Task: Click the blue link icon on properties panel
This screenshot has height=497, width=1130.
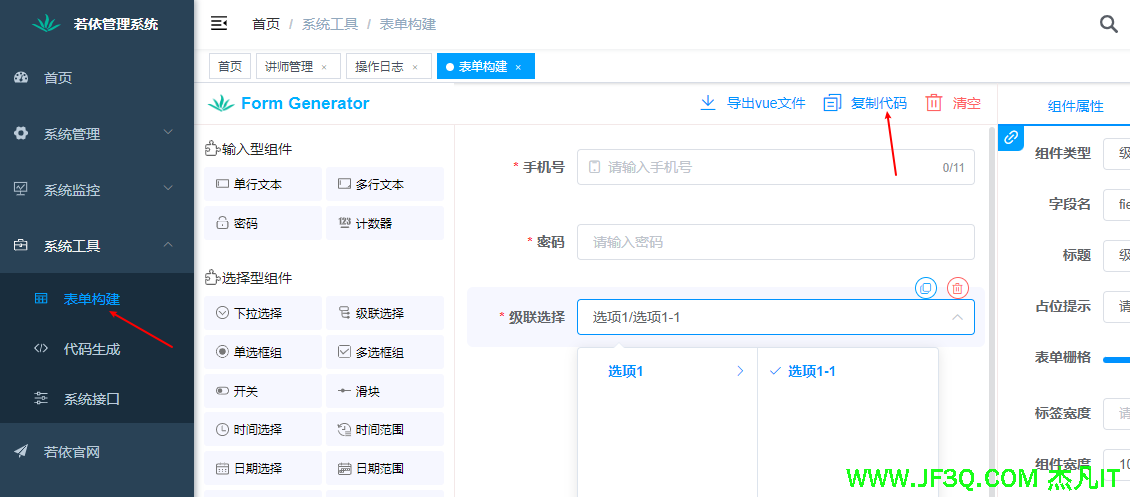Action: pos(1011,137)
